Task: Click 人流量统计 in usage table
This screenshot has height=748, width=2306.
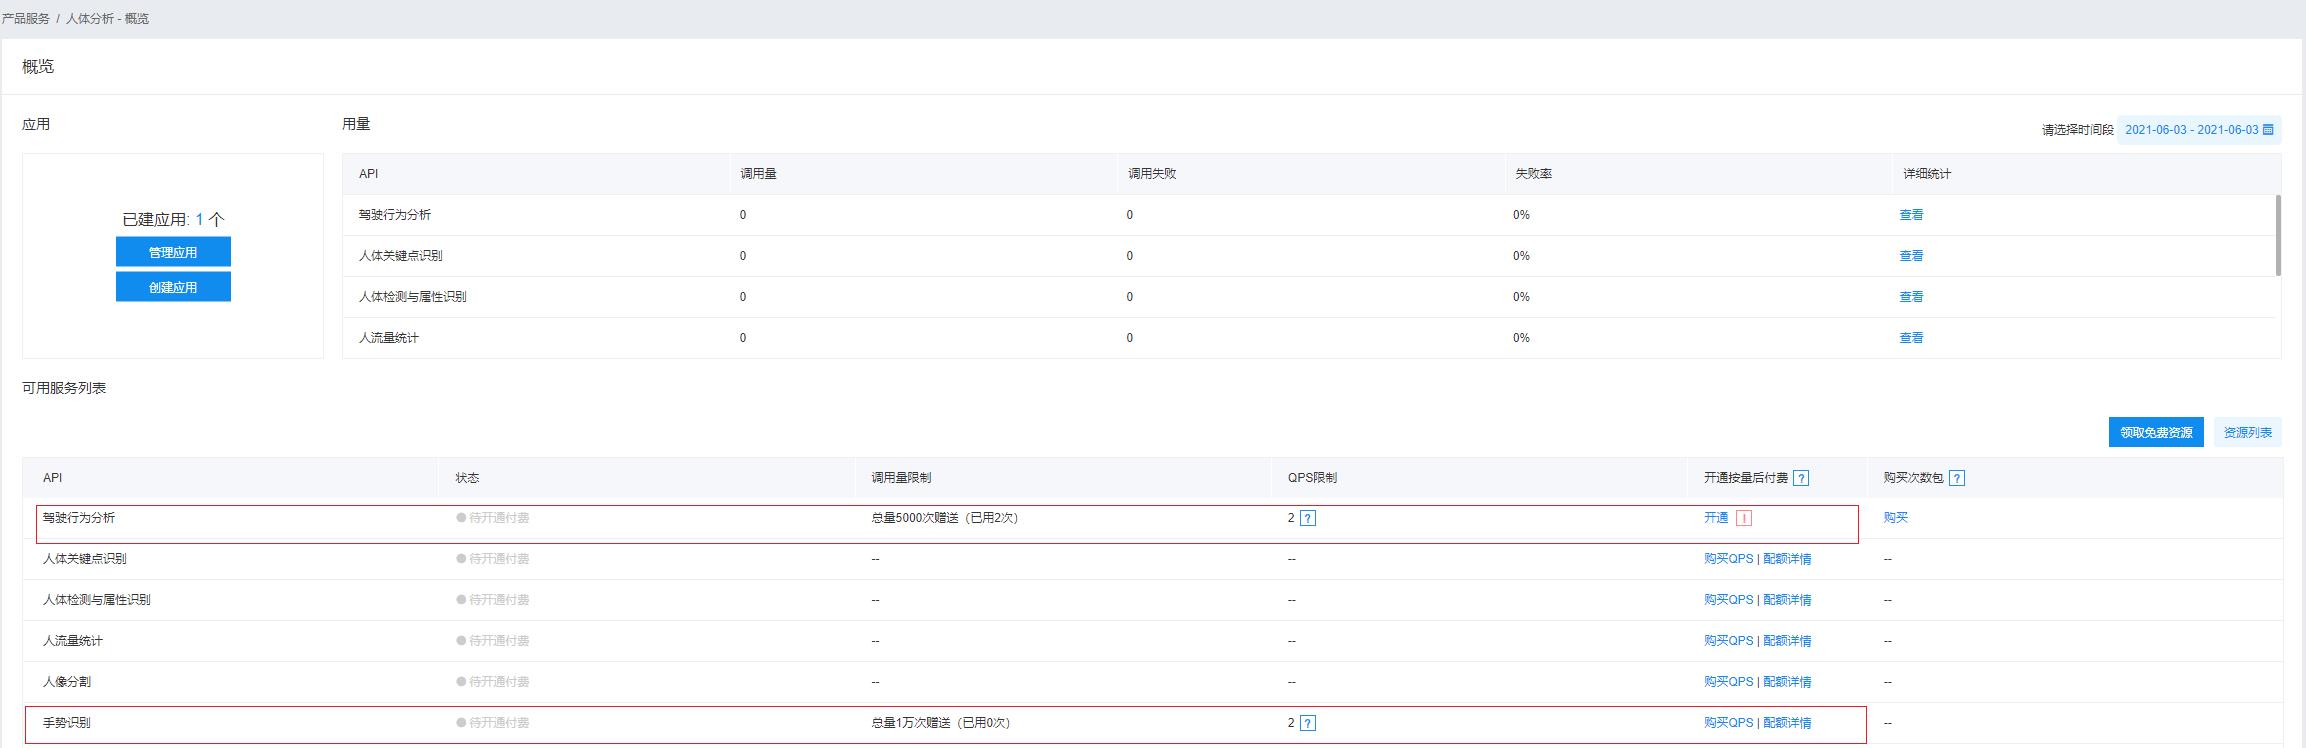Action: [x=388, y=338]
